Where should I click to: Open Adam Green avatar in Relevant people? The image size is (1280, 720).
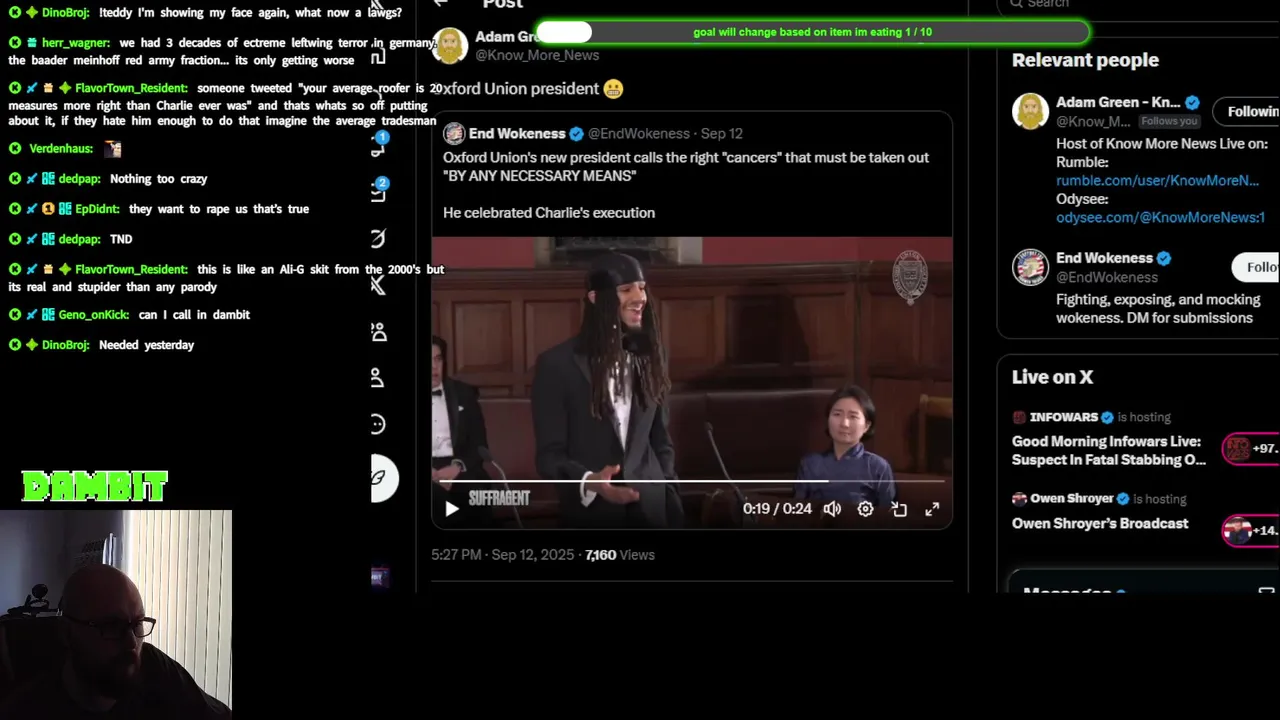pos(1030,111)
